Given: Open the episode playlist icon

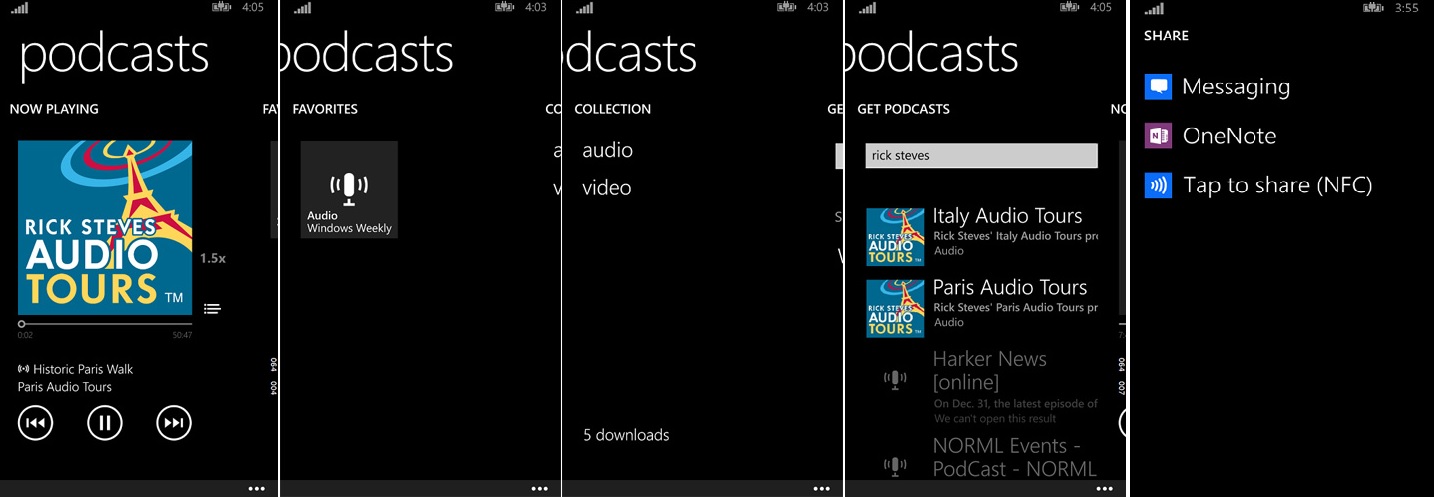Looking at the screenshot, I should [x=212, y=309].
